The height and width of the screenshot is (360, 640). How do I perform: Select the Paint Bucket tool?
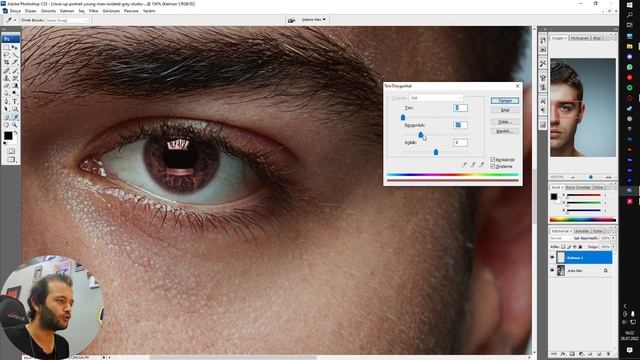[x=15, y=85]
